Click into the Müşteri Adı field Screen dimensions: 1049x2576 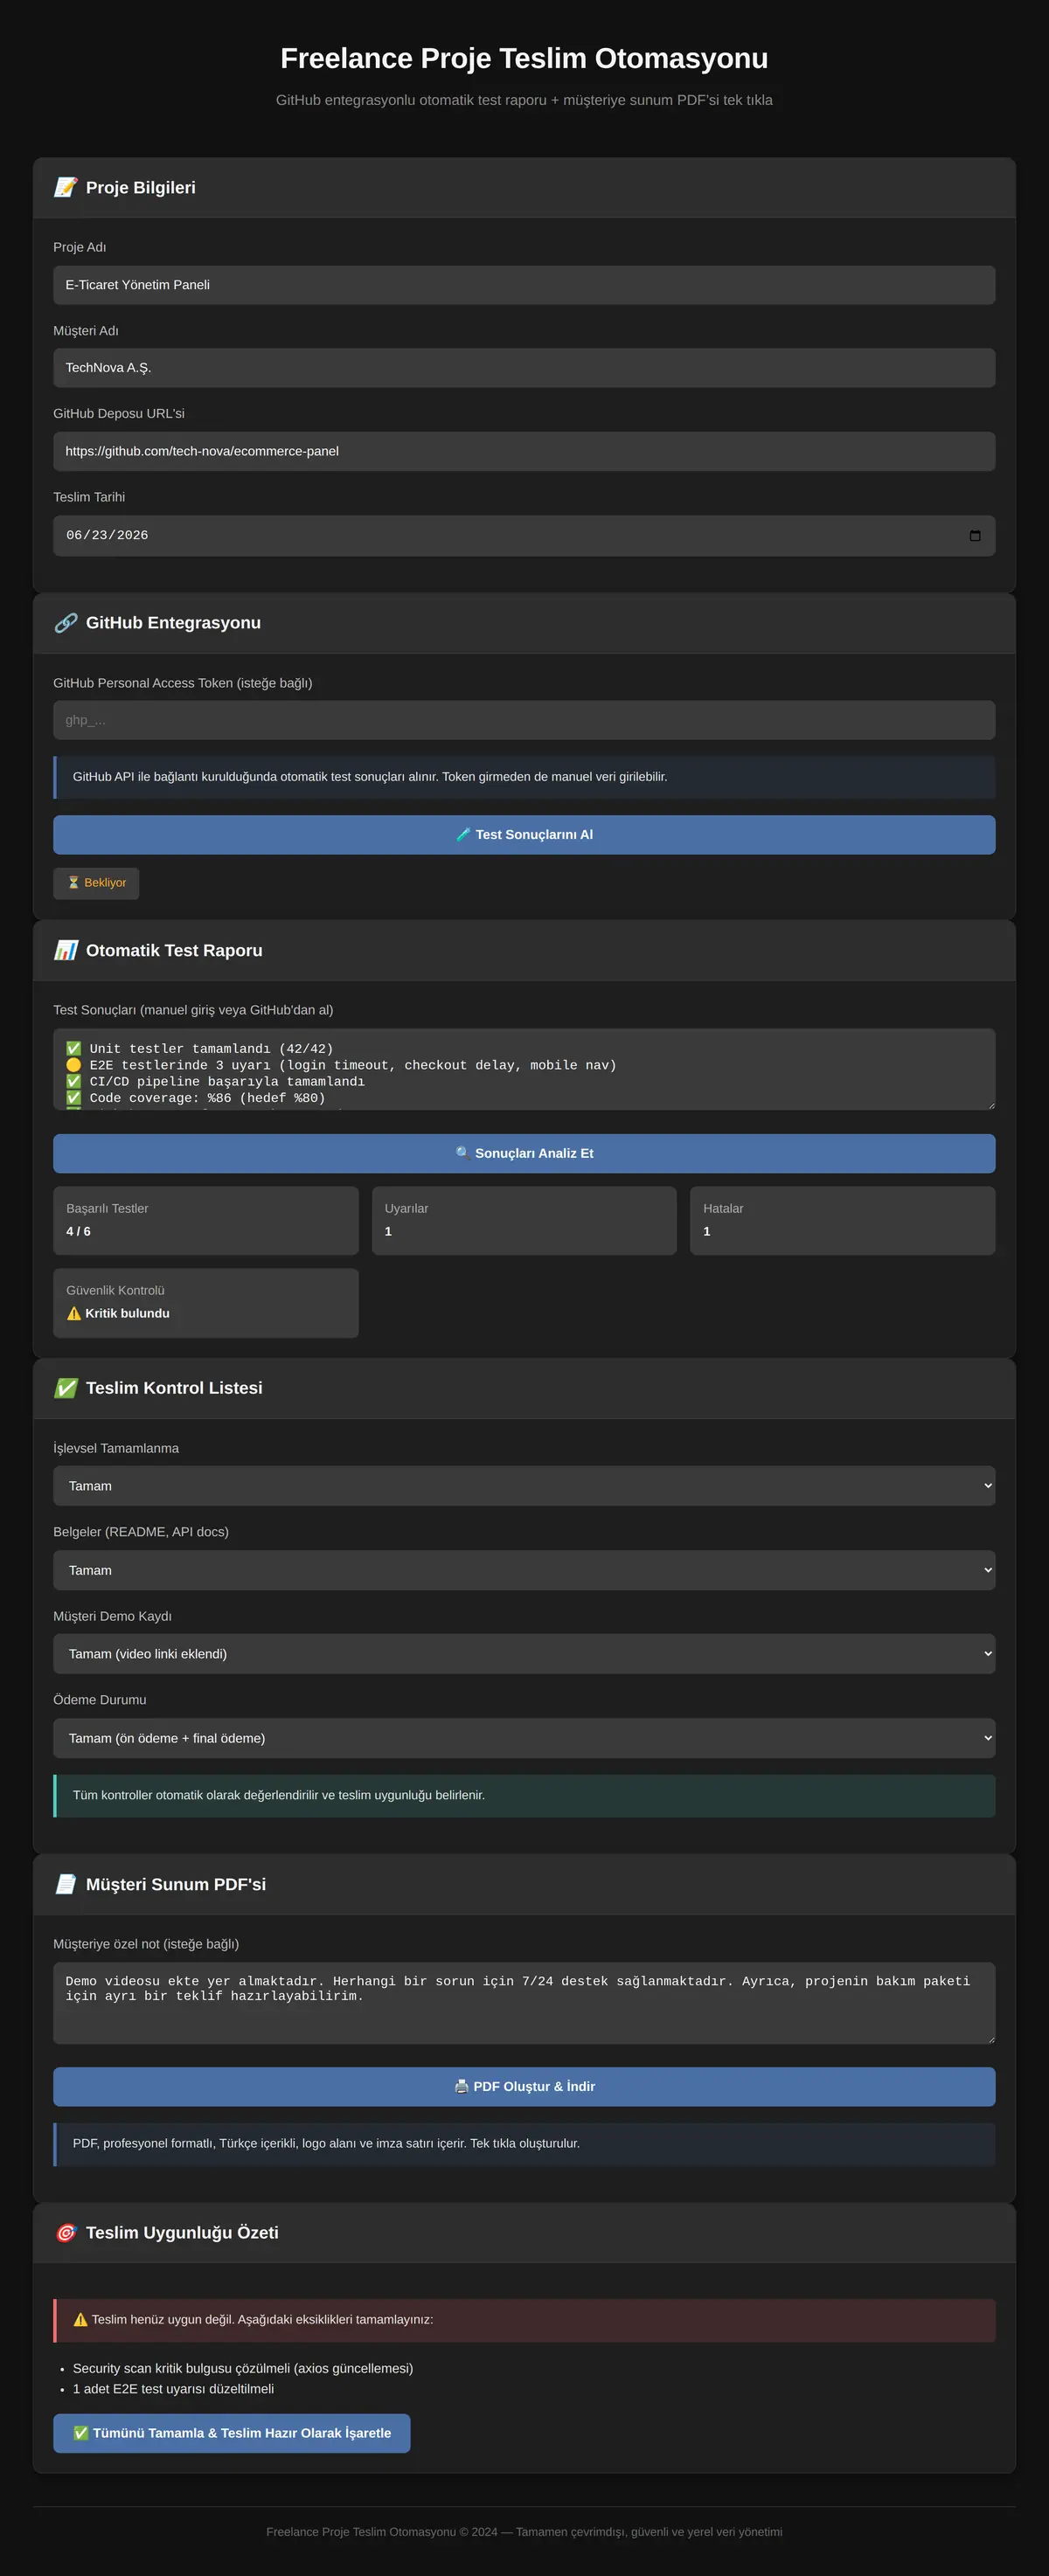524,368
